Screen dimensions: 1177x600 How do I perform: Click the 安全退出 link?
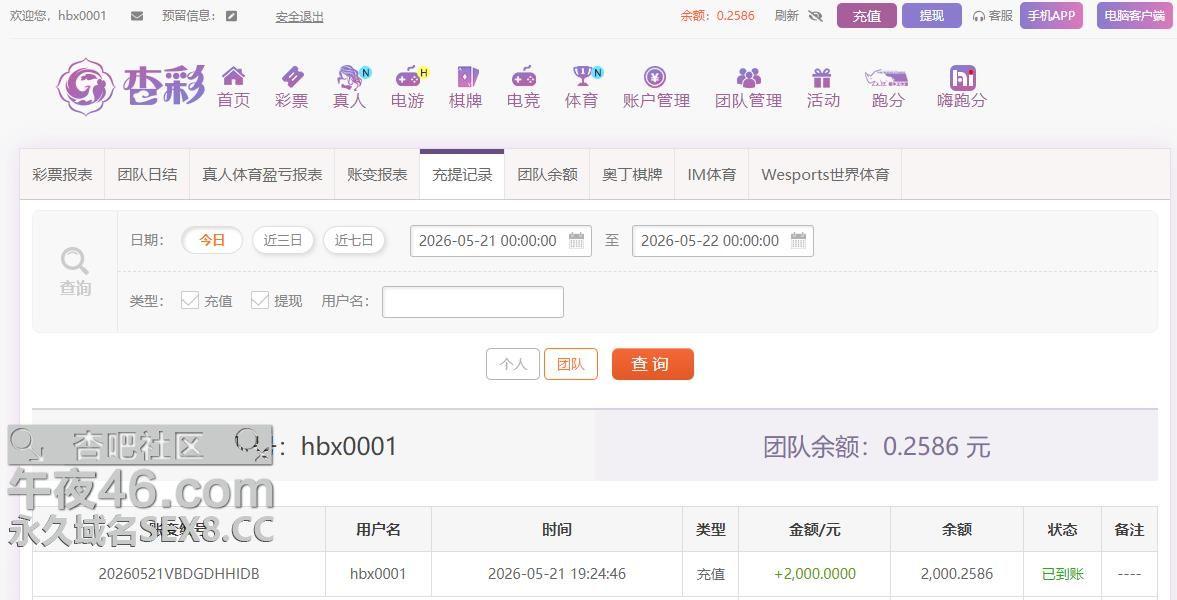tap(299, 17)
